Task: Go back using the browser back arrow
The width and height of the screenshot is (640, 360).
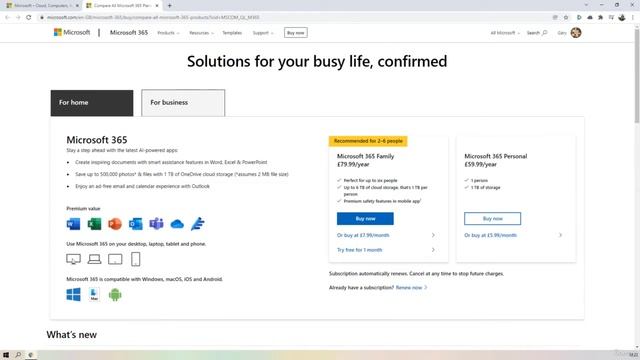Action: 7,17
